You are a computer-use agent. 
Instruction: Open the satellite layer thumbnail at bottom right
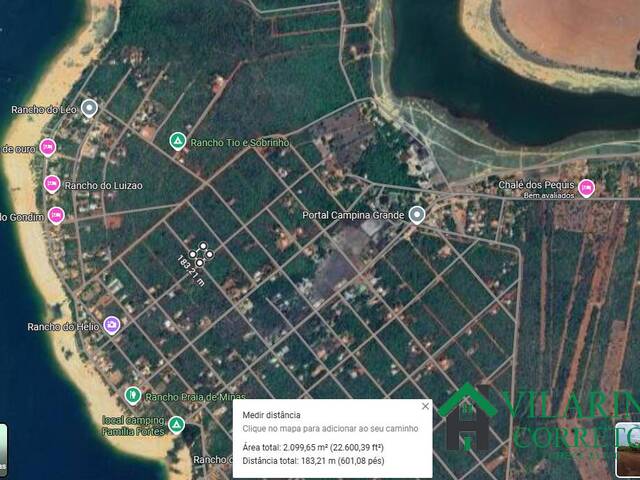click(628, 449)
